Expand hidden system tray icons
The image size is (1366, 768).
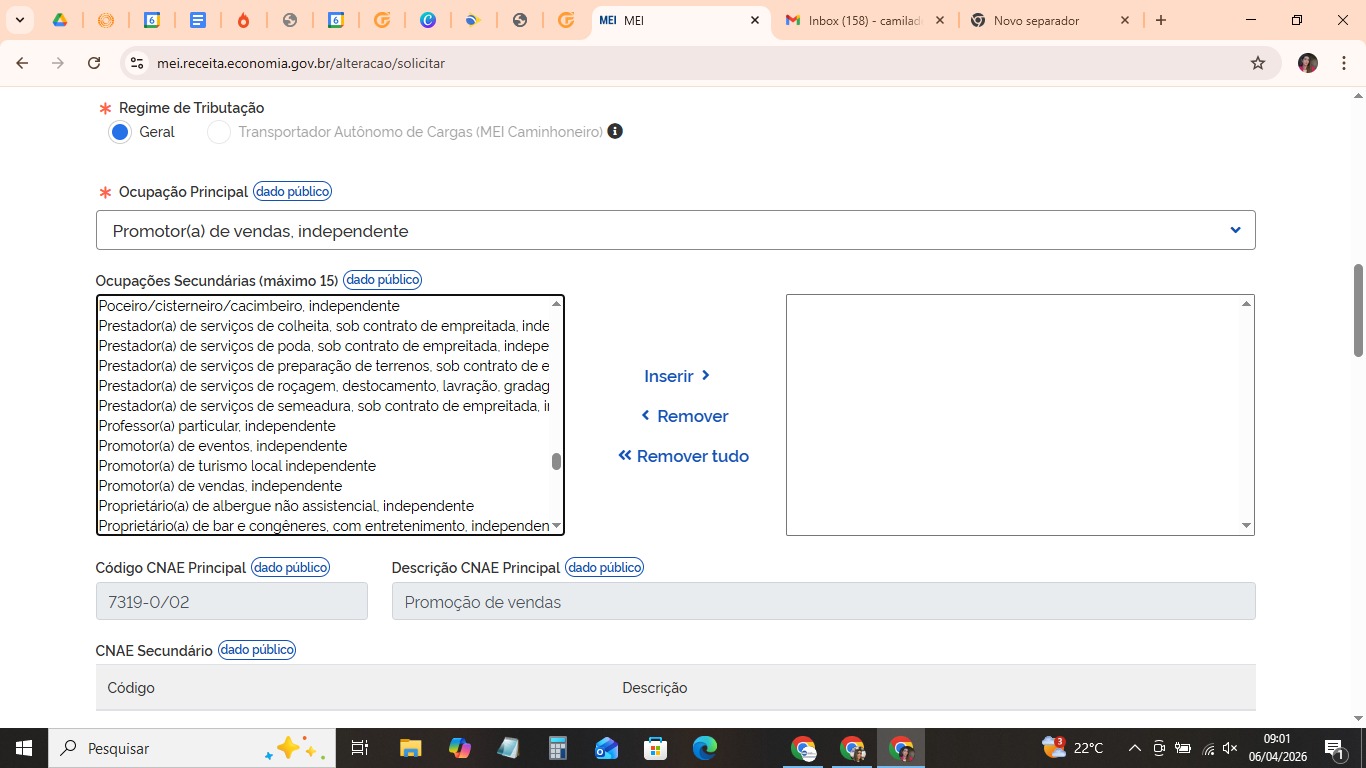tap(1134, 748)
